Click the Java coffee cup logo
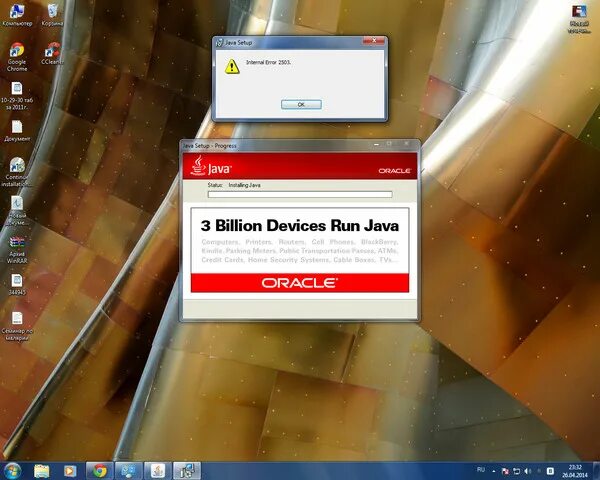The width and height of the screenshot is (600, 480). point(198,165)
